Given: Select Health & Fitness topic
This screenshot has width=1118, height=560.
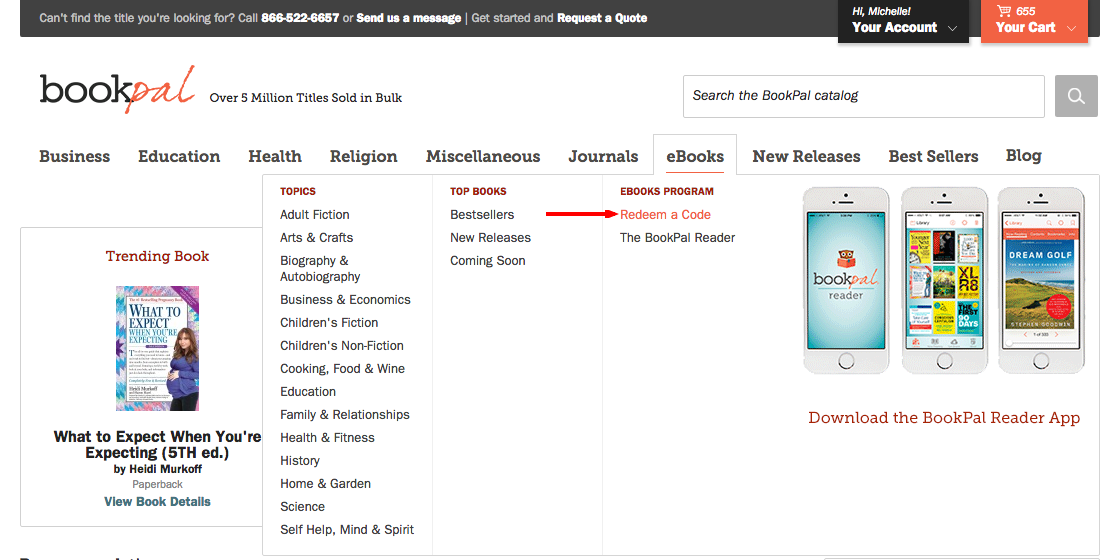Looking at the screenshot, I should coord(327,437).
